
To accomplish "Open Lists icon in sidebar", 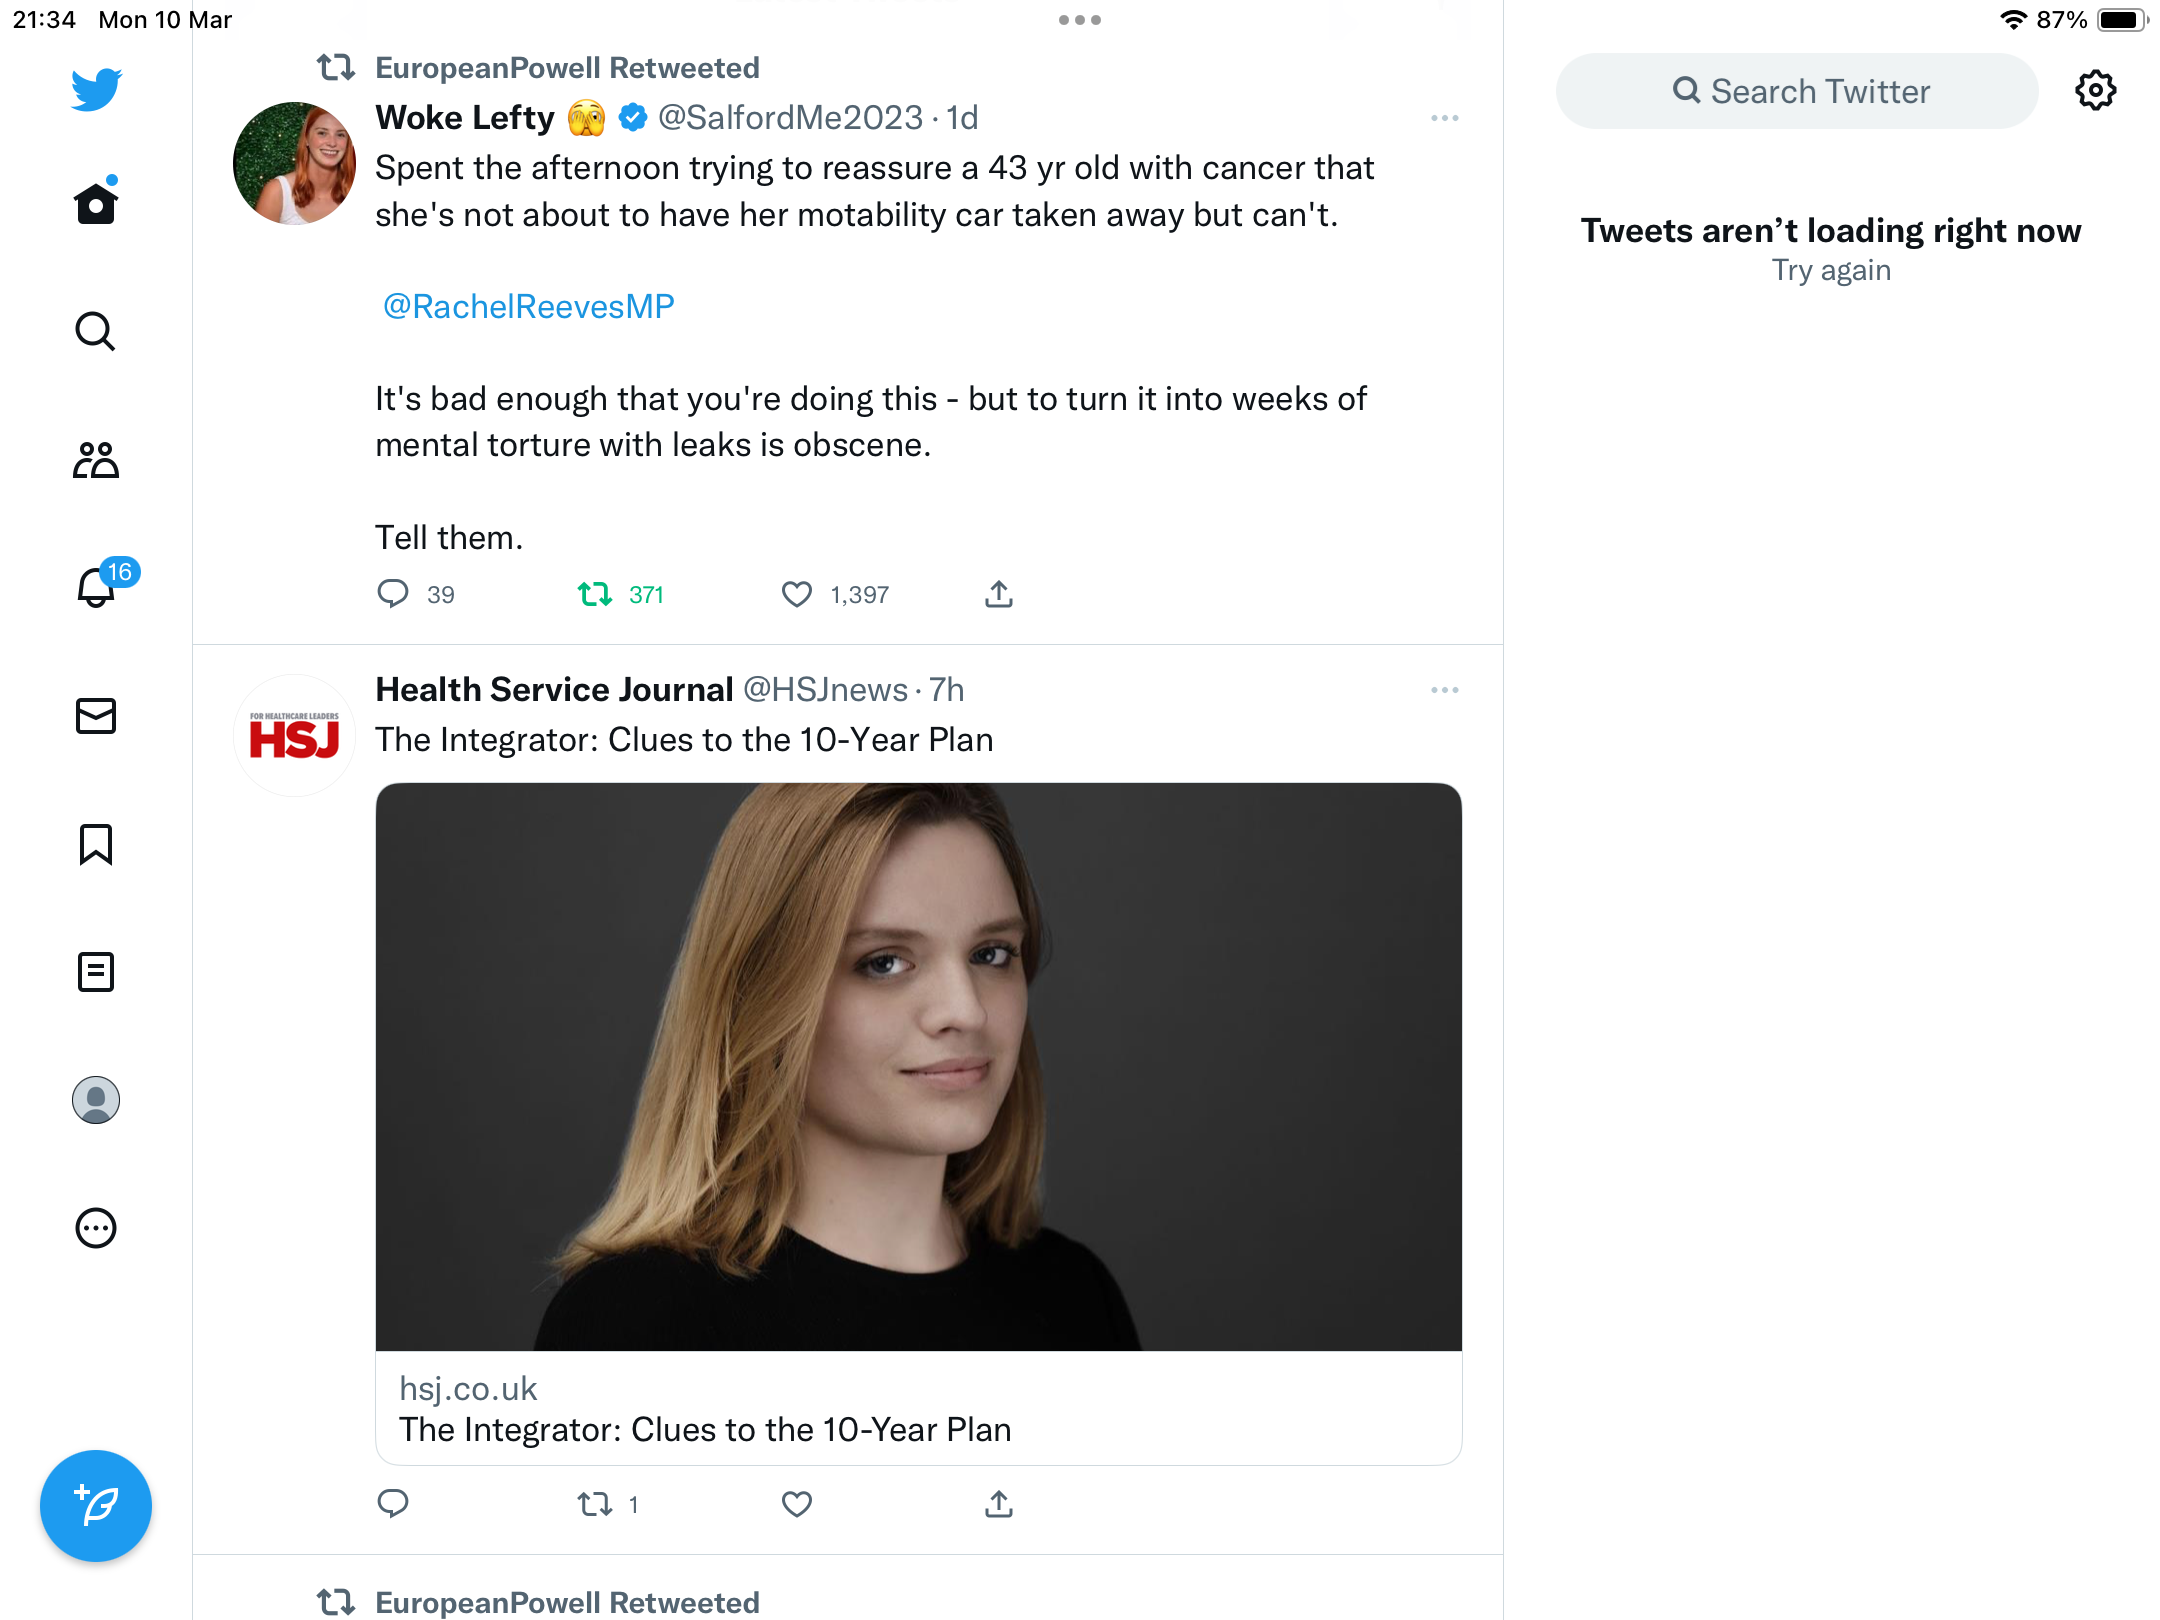I will (x=96, y=972).
